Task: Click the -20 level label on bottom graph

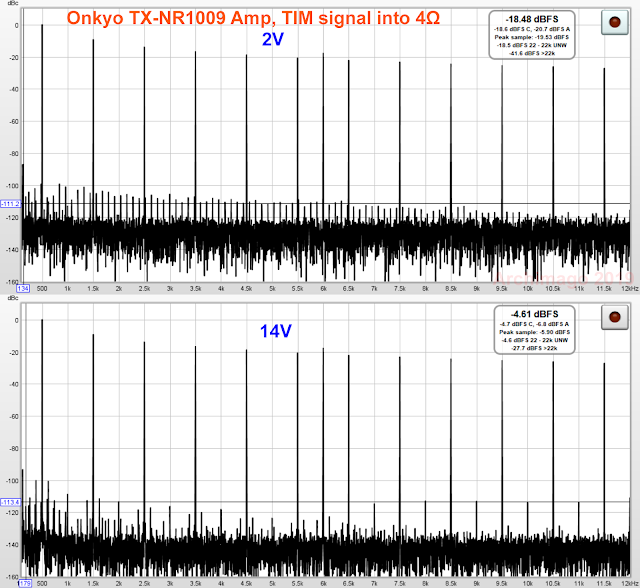Action: [14, 353]
